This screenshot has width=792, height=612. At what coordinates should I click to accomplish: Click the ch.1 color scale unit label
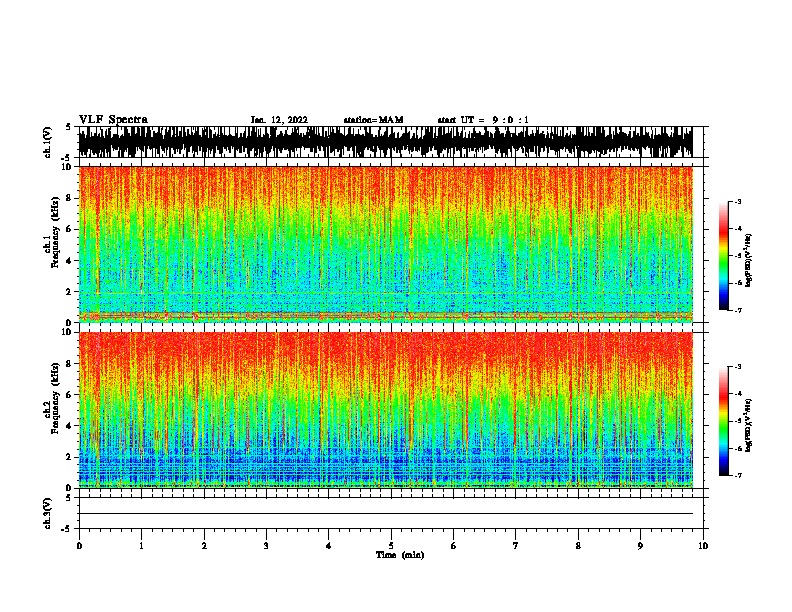(x=748, y=260)
